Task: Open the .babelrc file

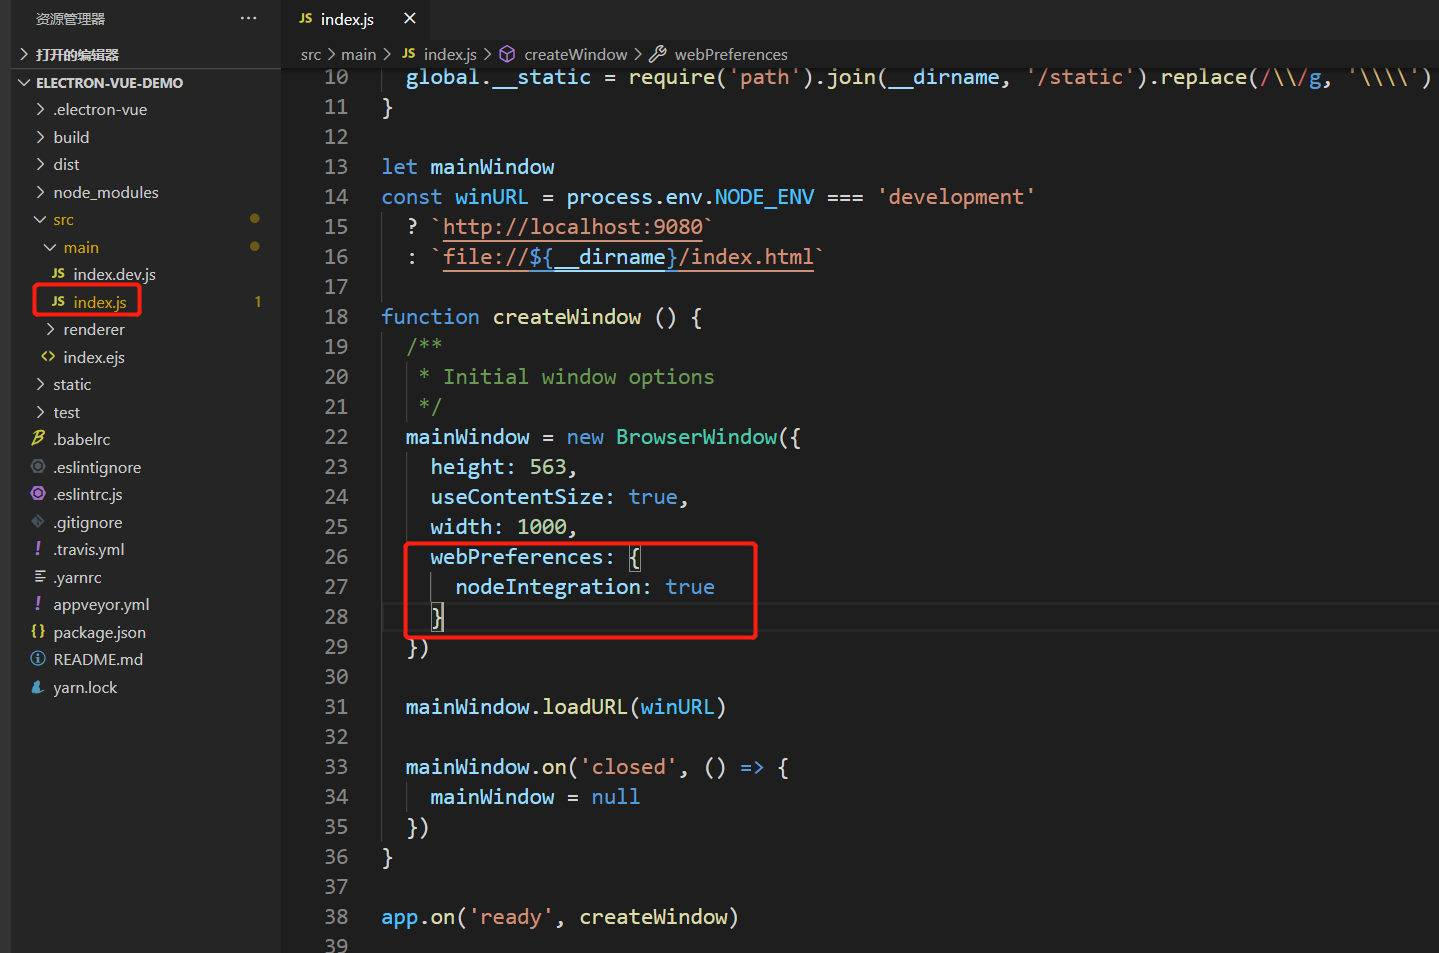Action: click(x=82, y=439)
